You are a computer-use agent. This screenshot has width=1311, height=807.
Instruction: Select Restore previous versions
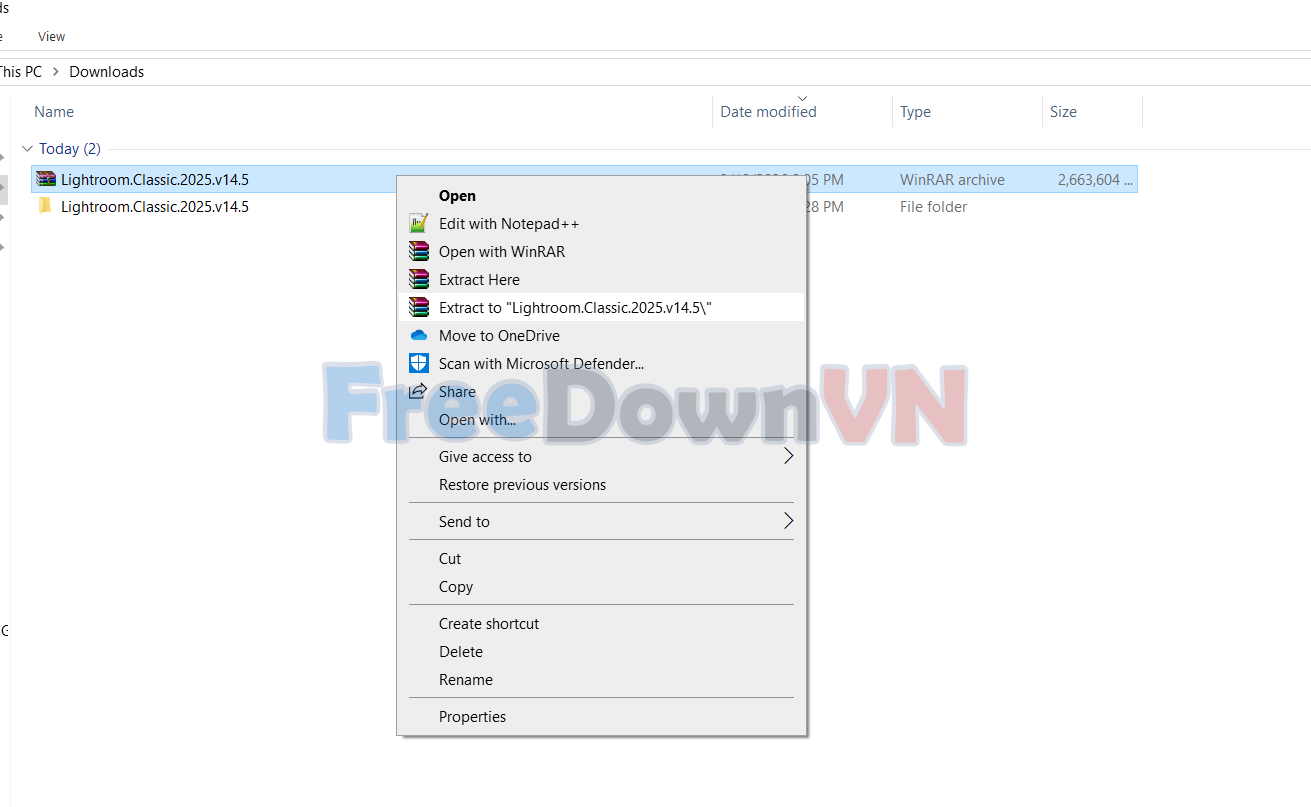[x=522, y=484]
